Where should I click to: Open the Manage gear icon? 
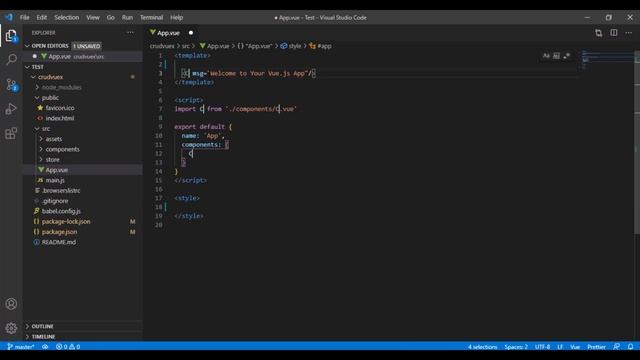[11, 328]
